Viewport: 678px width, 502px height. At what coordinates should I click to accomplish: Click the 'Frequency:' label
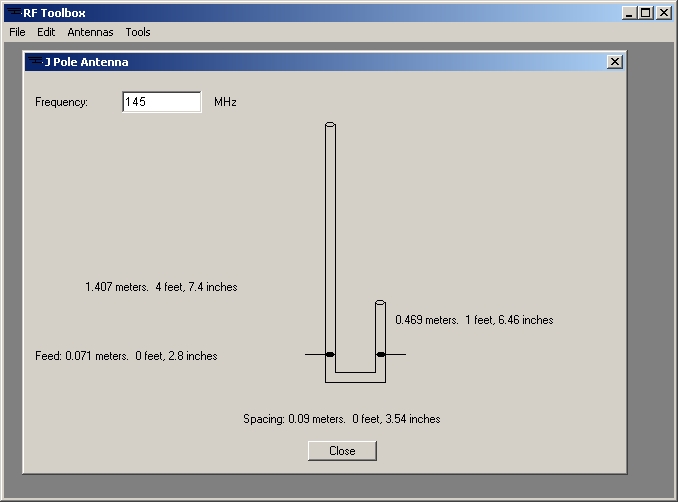click(61, 102)
